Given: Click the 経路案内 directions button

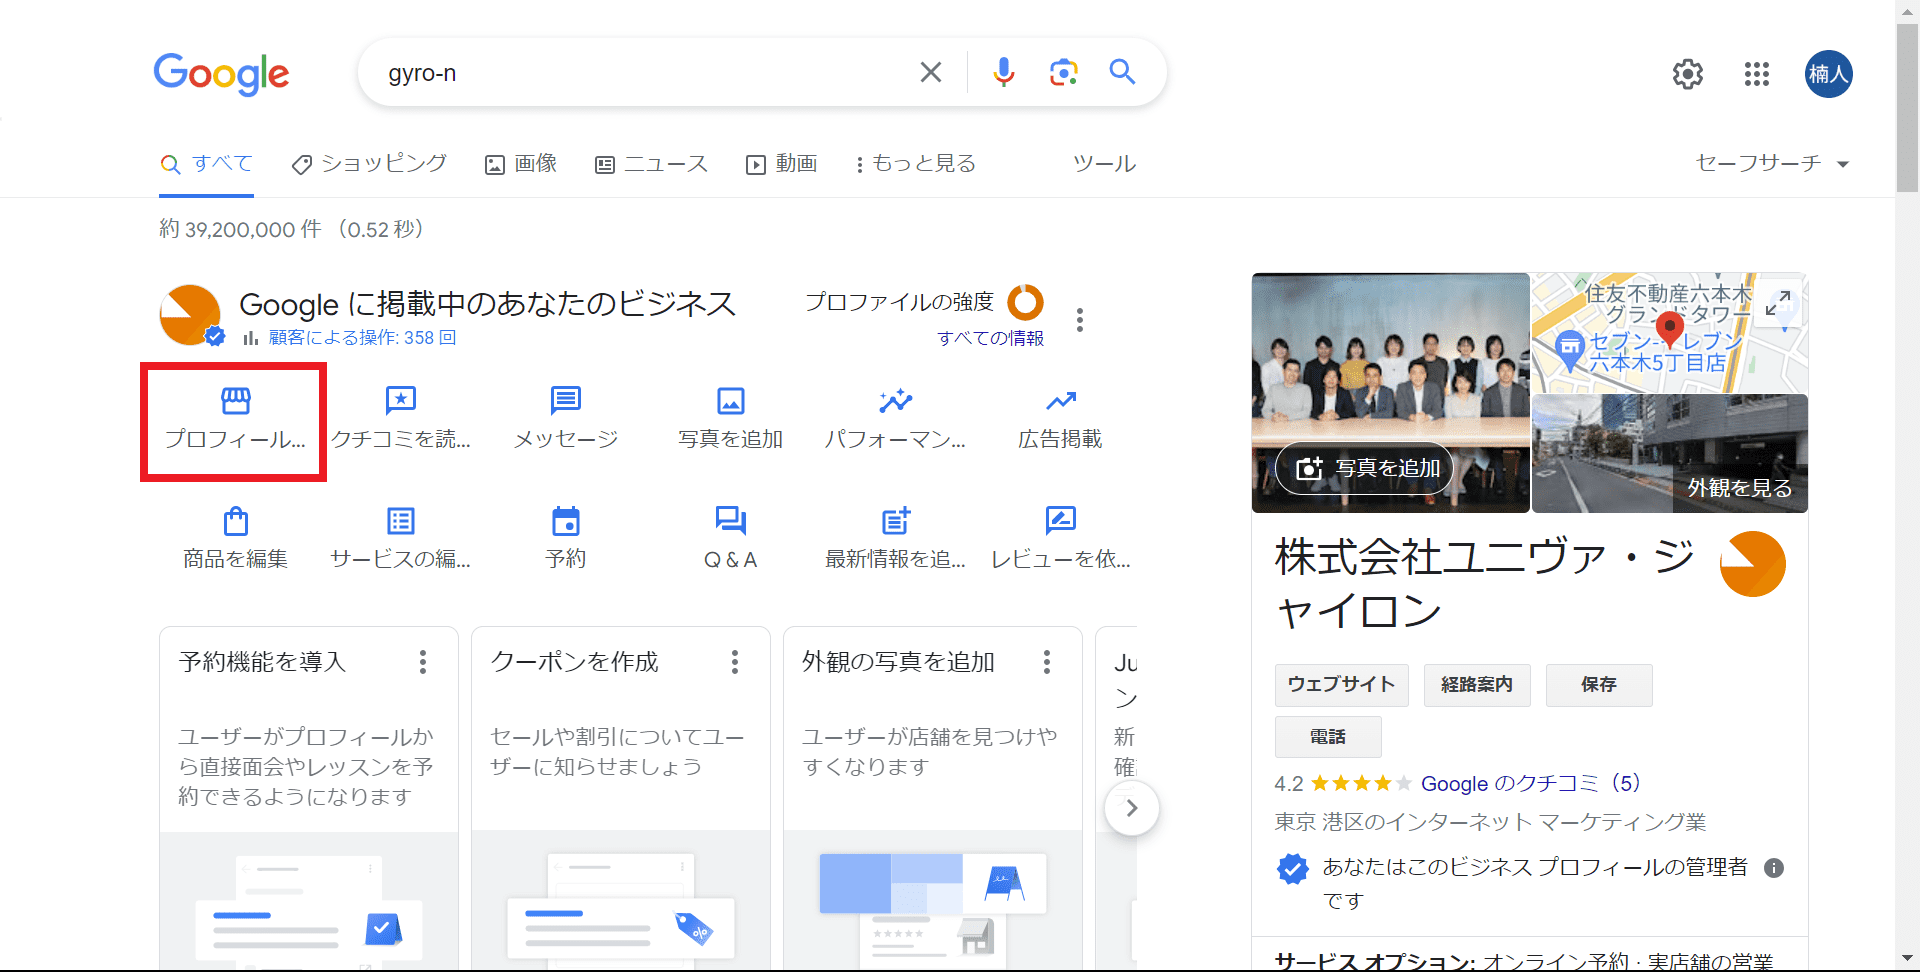Looking at the screenshot, I should [x=1477, y=685].
